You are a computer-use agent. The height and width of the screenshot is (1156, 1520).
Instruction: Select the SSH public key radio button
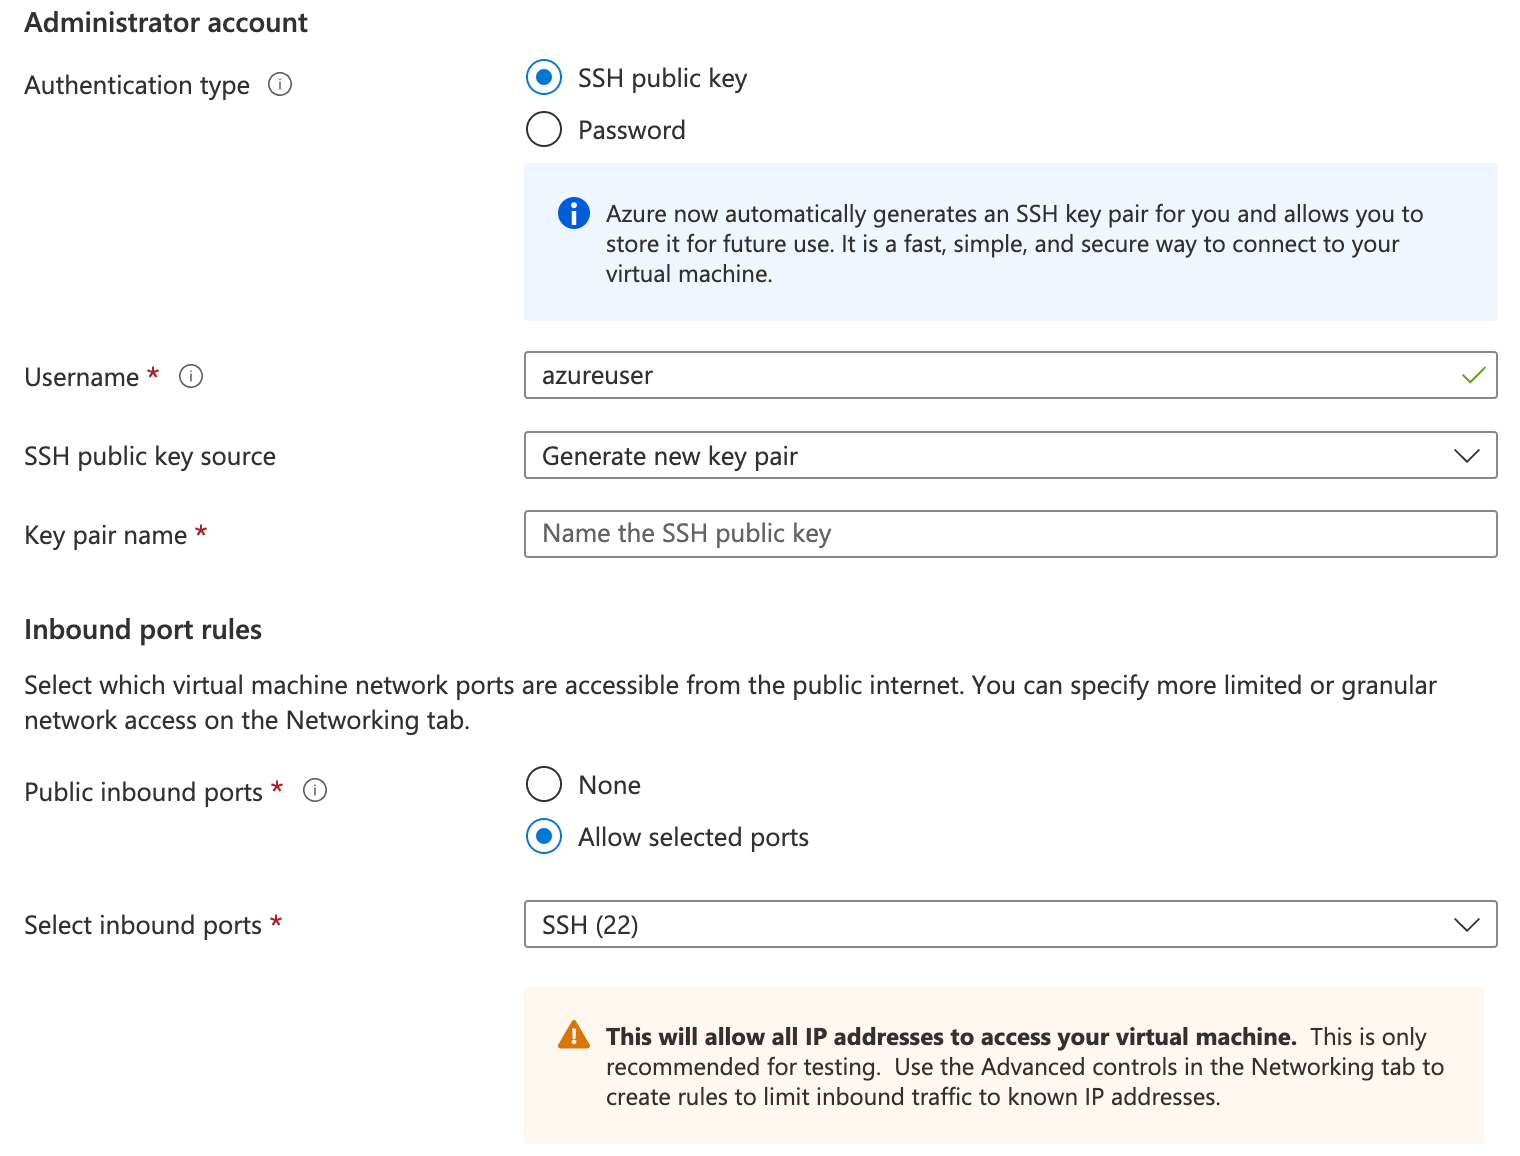(543, 77)
